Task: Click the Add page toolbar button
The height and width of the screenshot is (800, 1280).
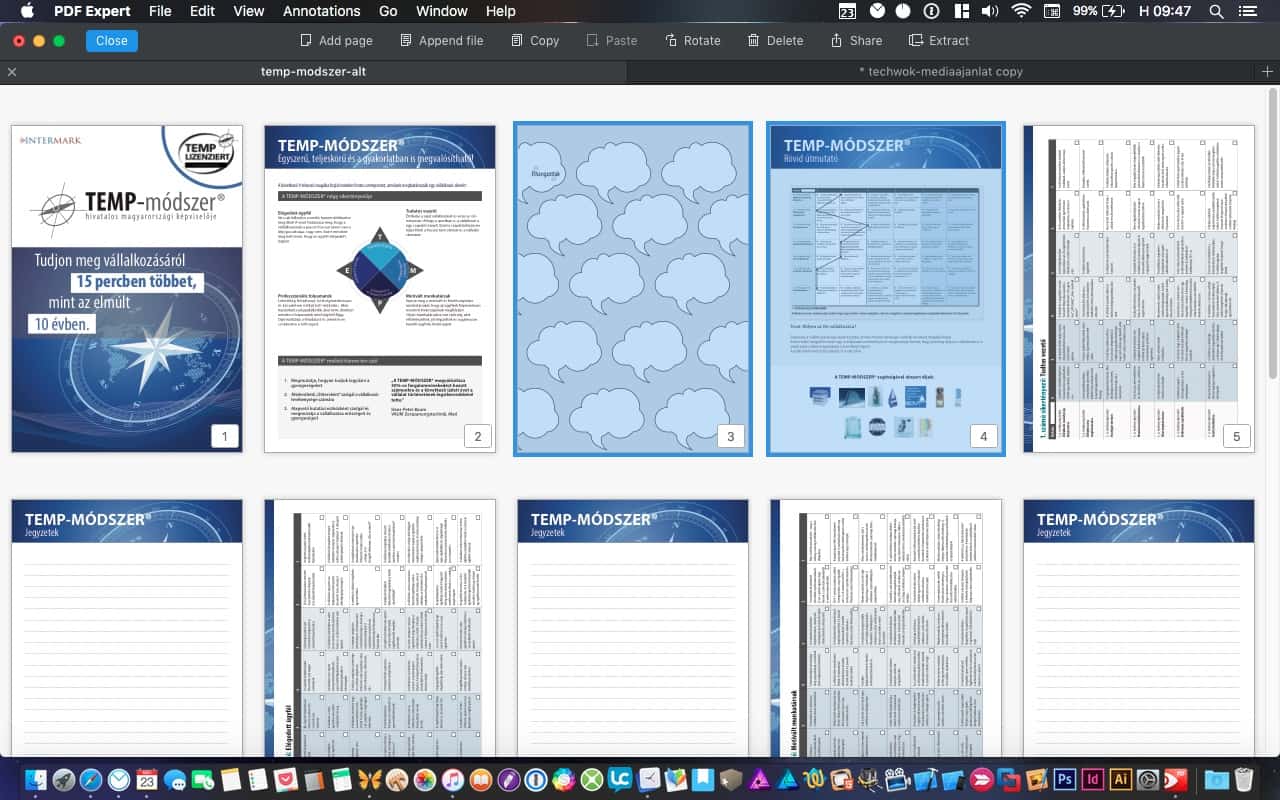Action: click(x=336, y=41)
